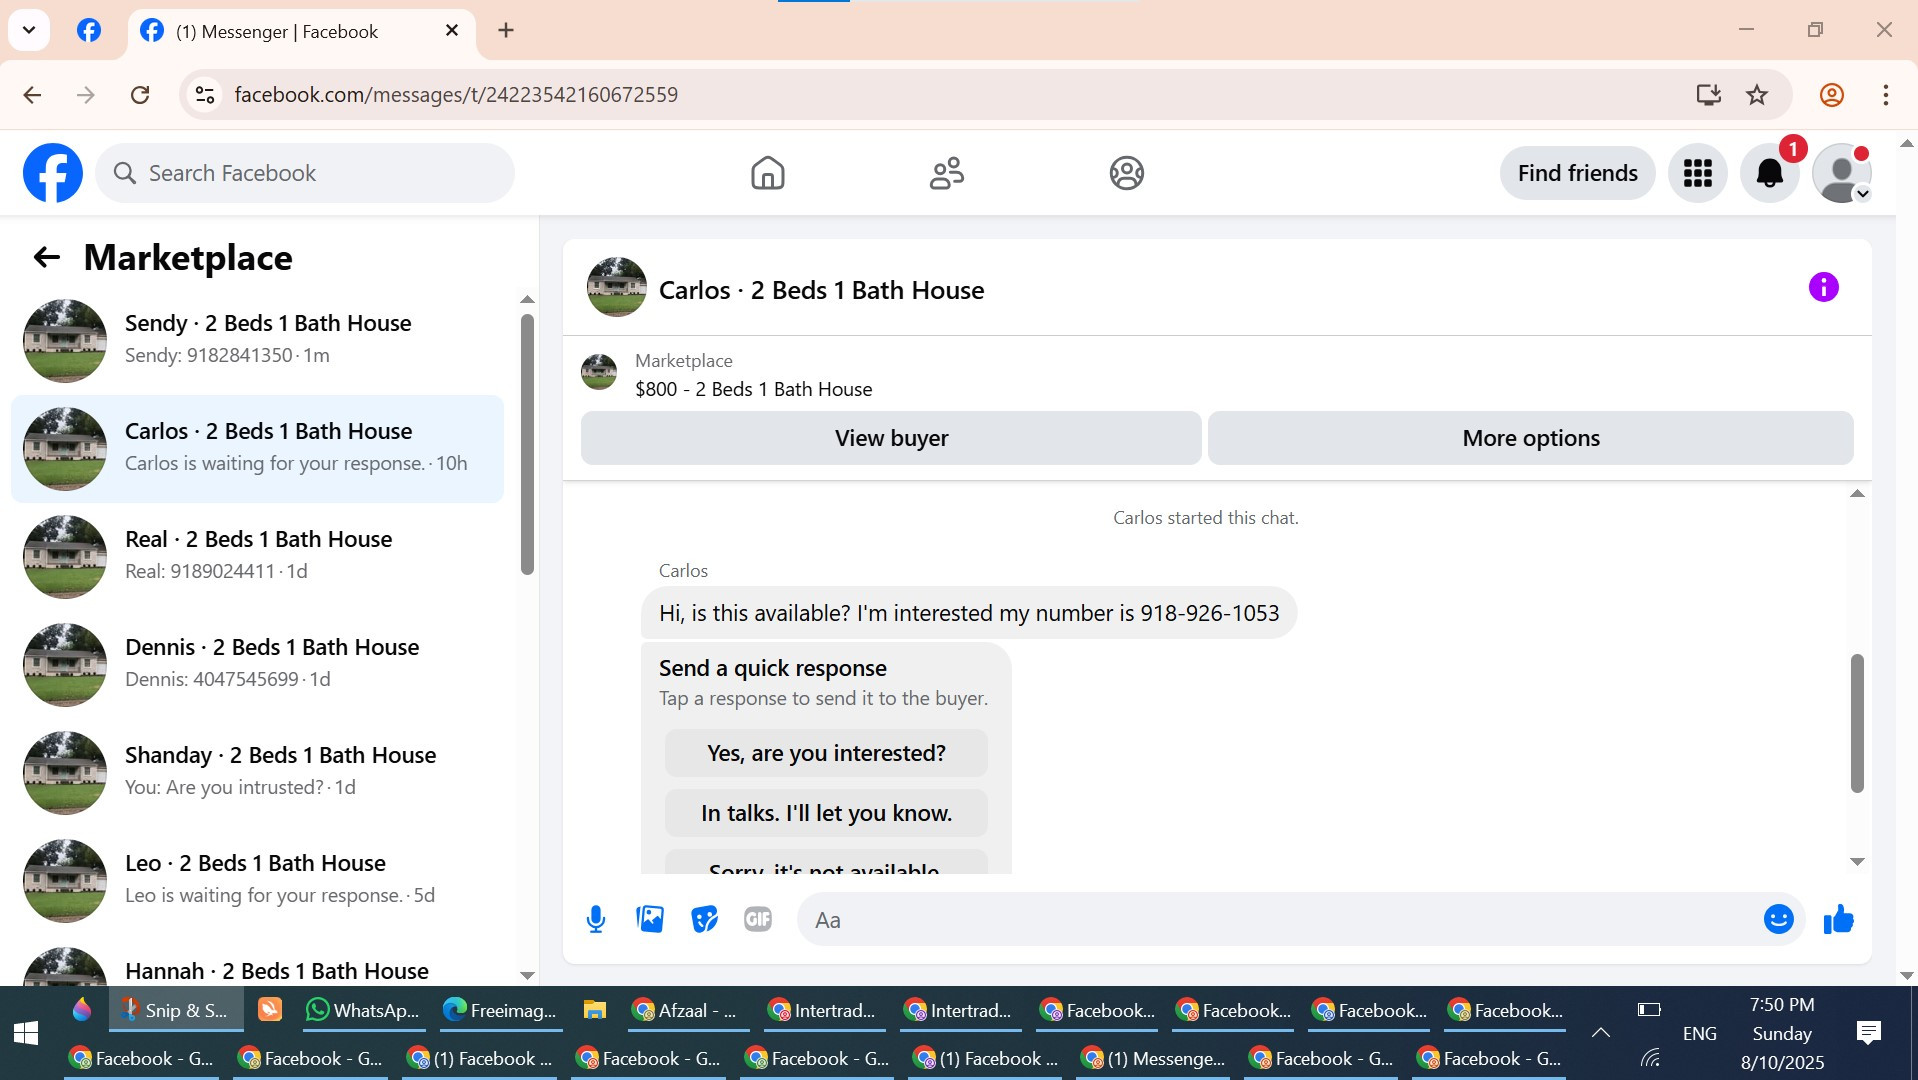Open the Real conversation
This screenshot has height=1080, width=1918.
point(257,556)
